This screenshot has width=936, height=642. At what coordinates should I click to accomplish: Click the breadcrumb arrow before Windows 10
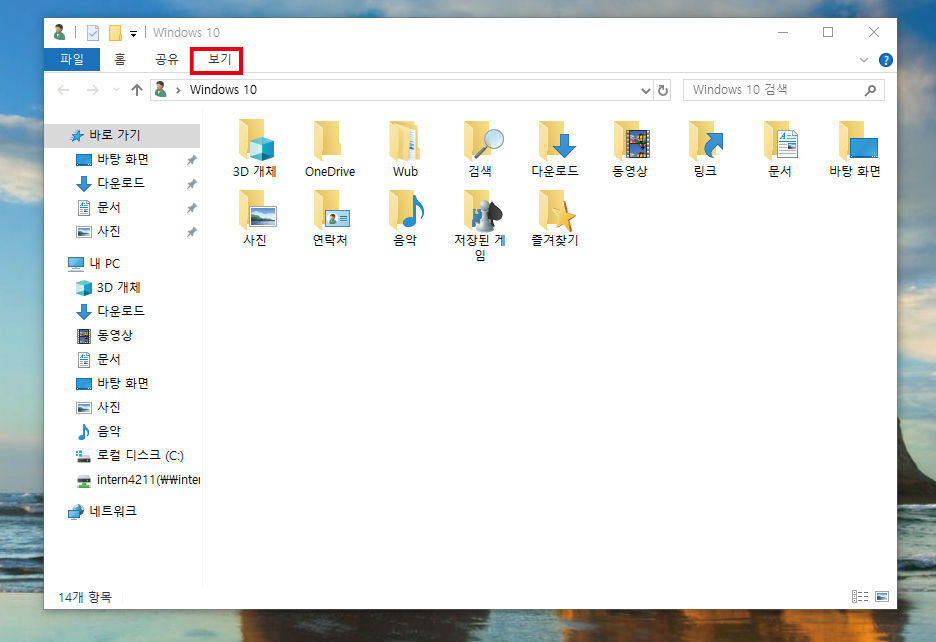(178, 90)
